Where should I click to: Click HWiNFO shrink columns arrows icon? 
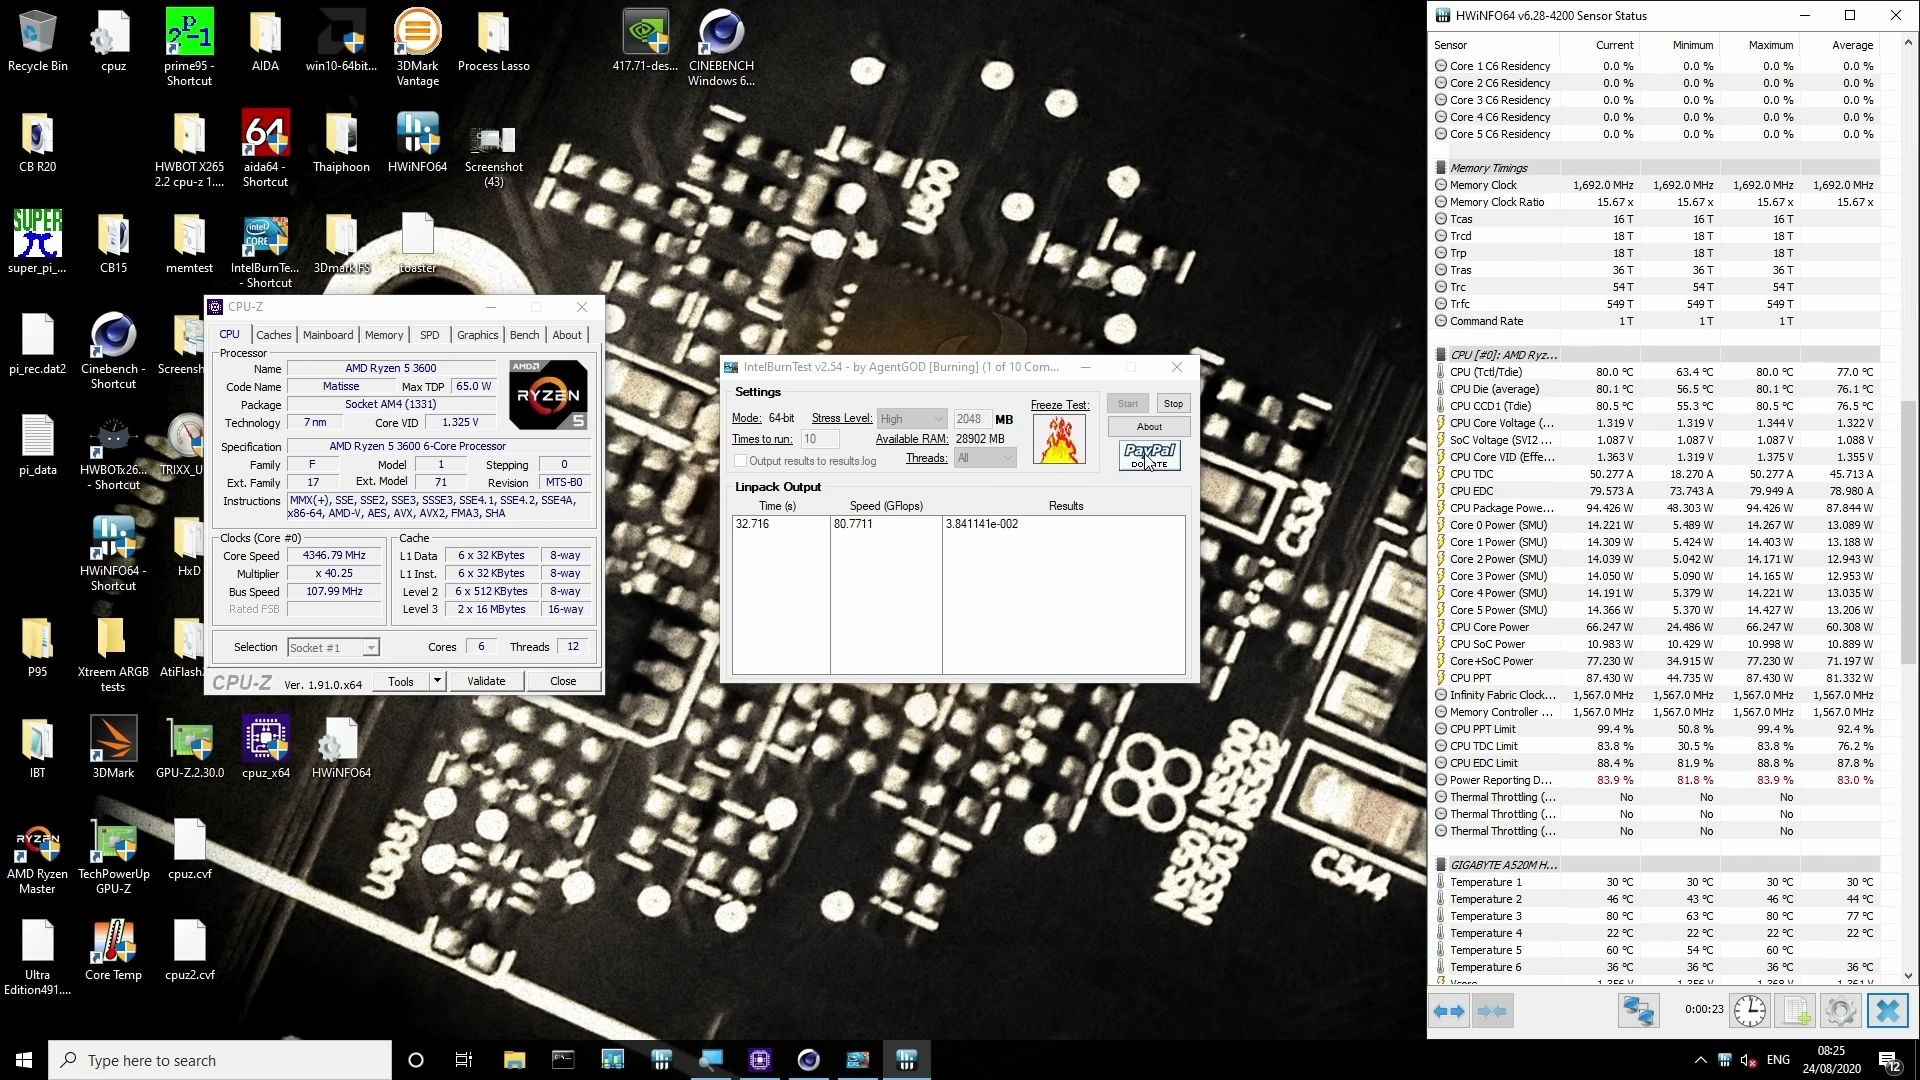click(x=1491, y=1011)
